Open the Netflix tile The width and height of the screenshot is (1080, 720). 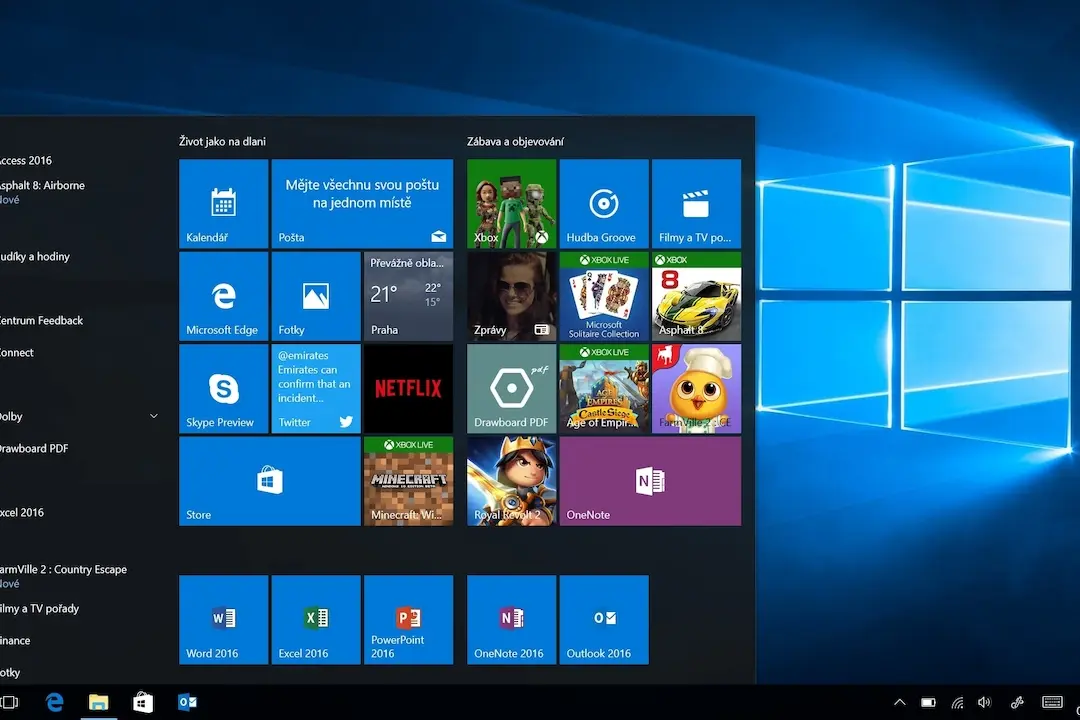[408, 389]
